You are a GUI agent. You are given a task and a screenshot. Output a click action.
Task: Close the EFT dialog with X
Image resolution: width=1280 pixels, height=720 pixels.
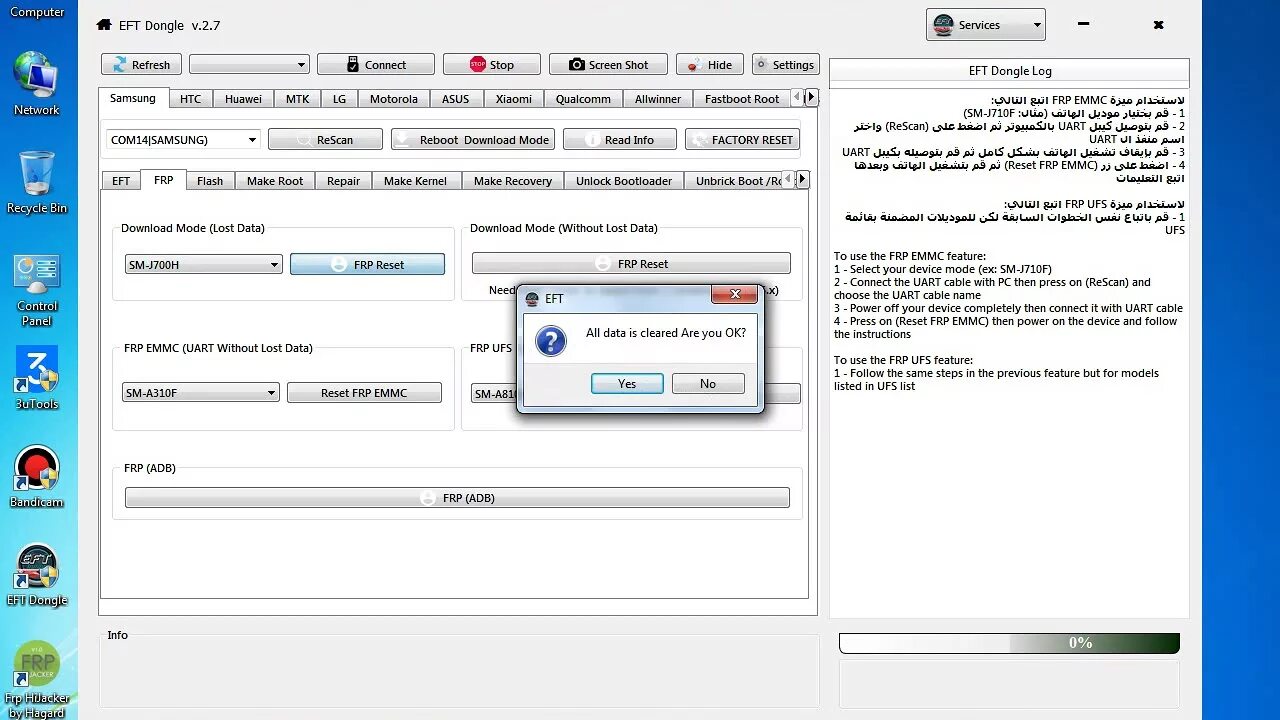[x=734, y=294]
